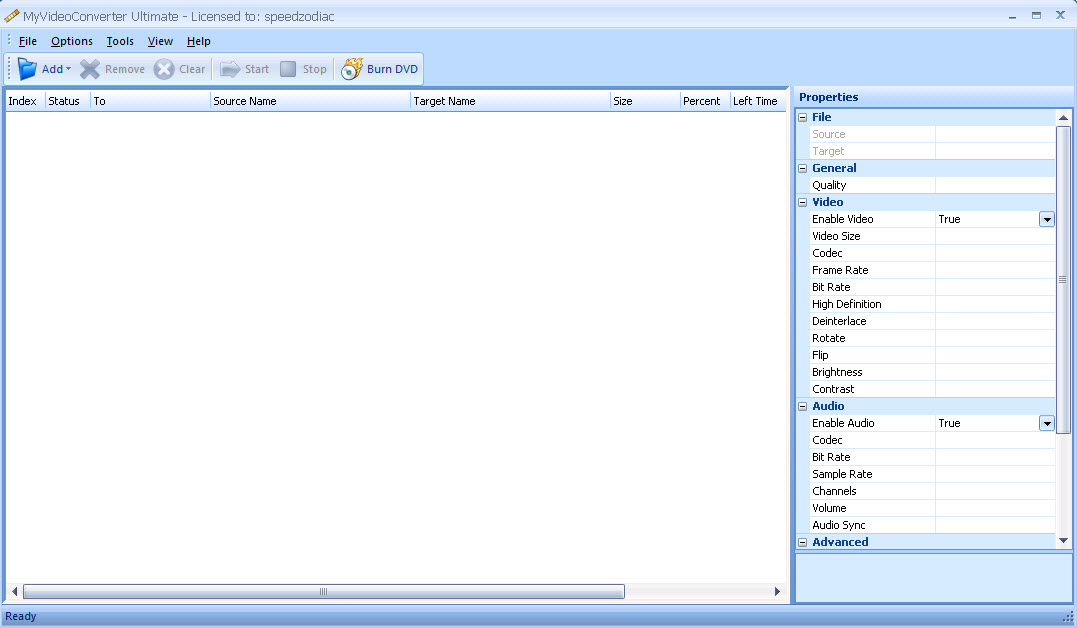This screenshot has width=1077, height=628.
Task: Click the Enable Audio True value
Action: [949, 423]
